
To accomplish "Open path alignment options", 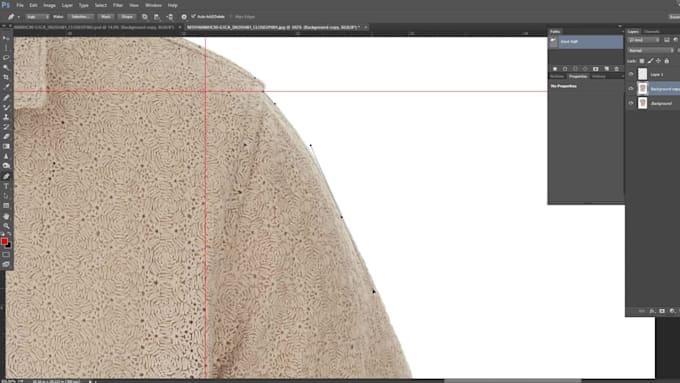I will point(157,17).
